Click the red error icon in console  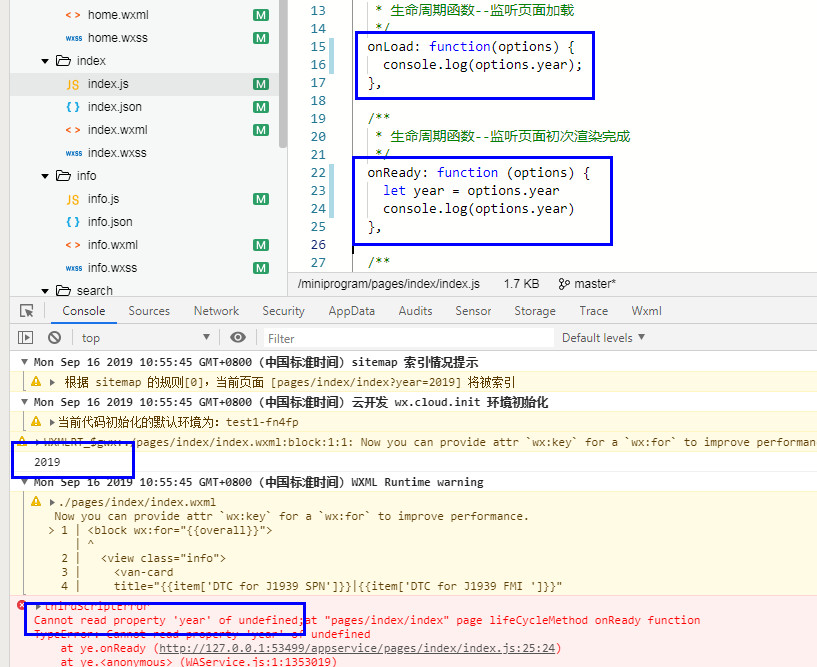[x=21, y=605]
